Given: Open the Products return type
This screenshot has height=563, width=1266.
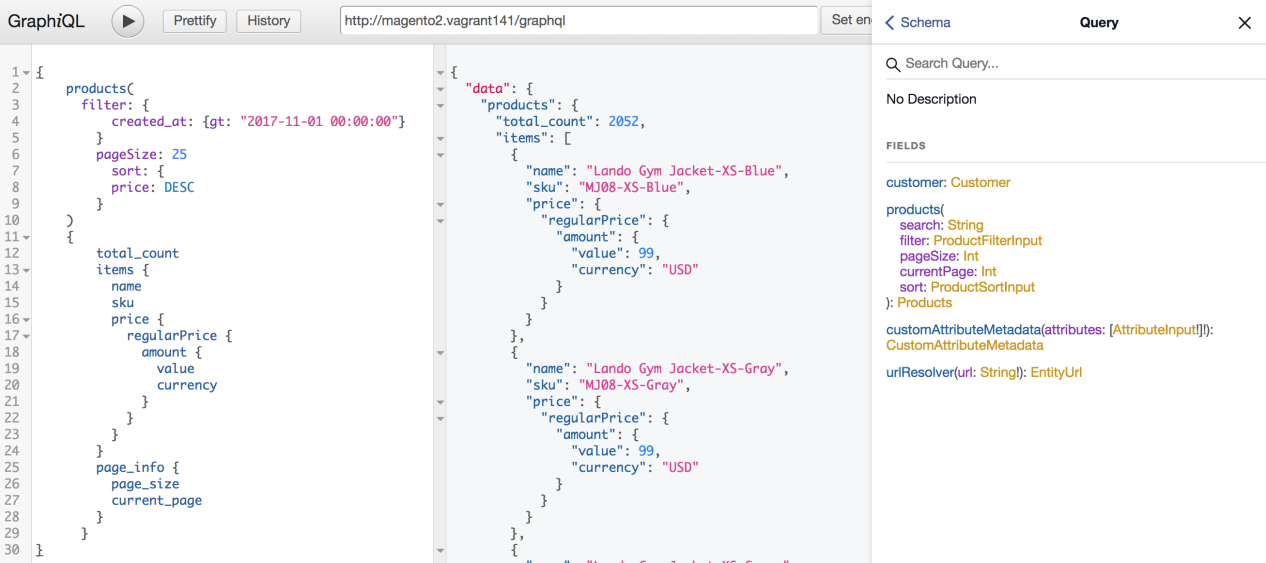Looking at the screenshot, I should coord(924,302).
